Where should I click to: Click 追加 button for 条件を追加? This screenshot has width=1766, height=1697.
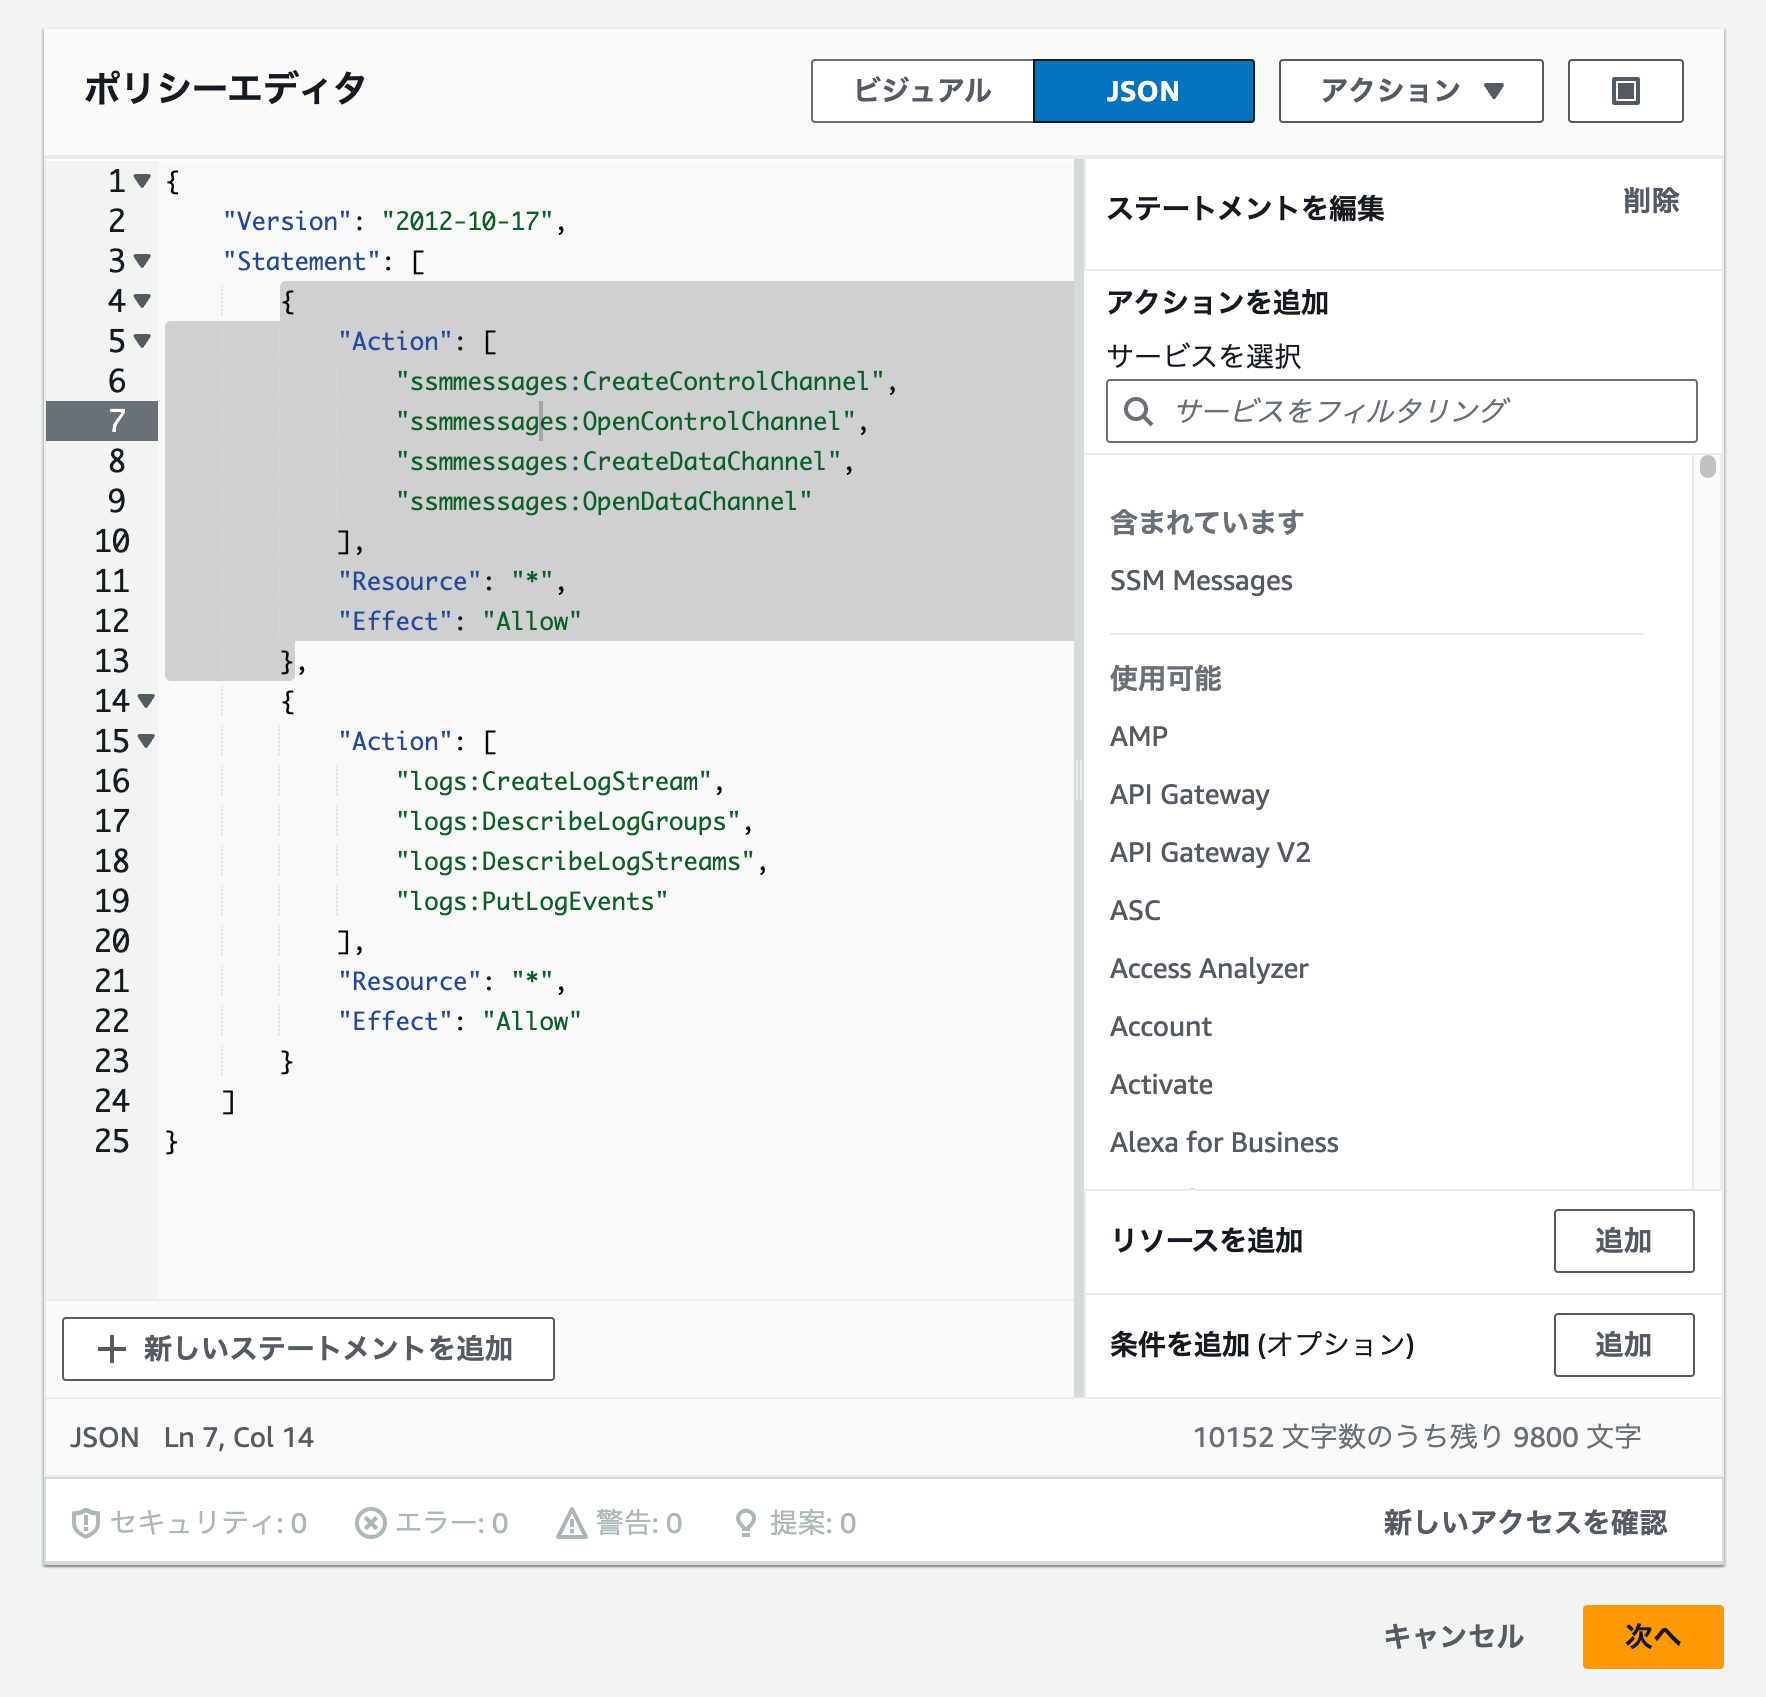1624,1345
